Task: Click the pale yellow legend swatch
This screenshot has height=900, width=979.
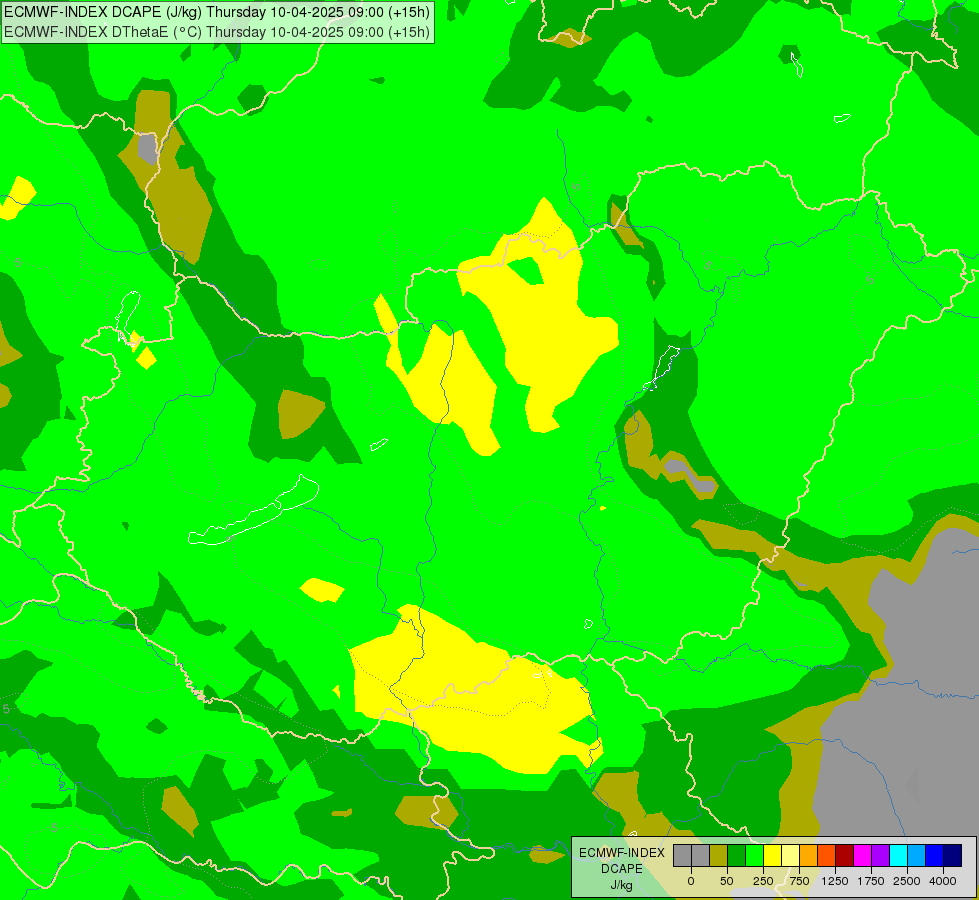Action: (790, 856)
